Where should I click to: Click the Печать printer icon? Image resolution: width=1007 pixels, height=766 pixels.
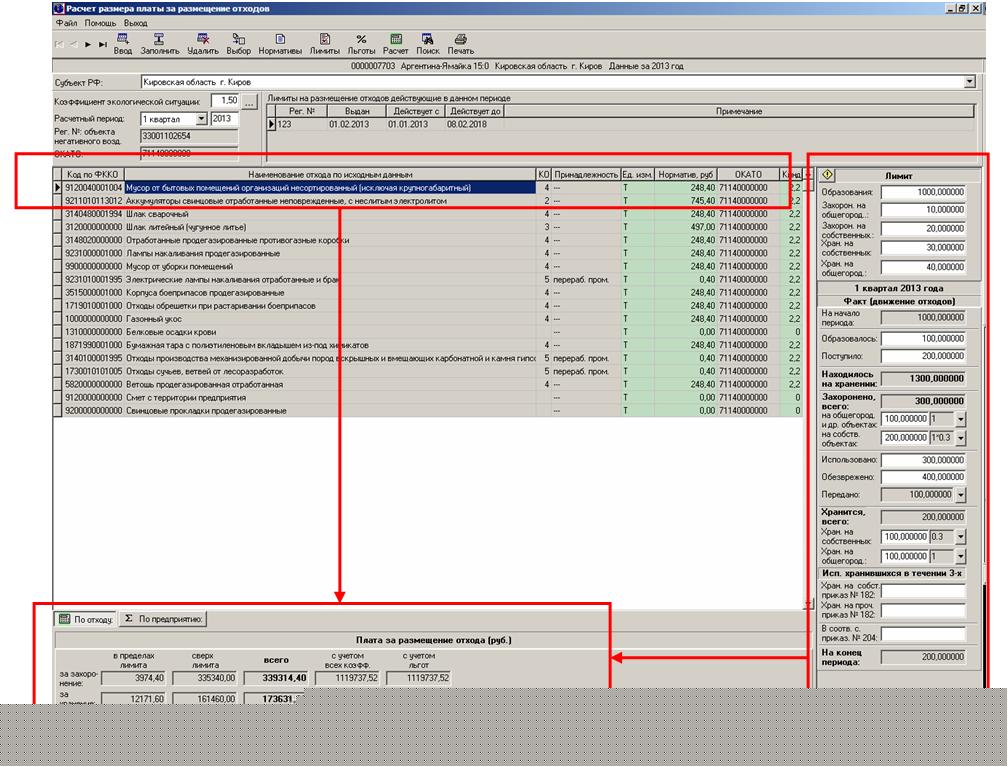click(x=461, y=39)
